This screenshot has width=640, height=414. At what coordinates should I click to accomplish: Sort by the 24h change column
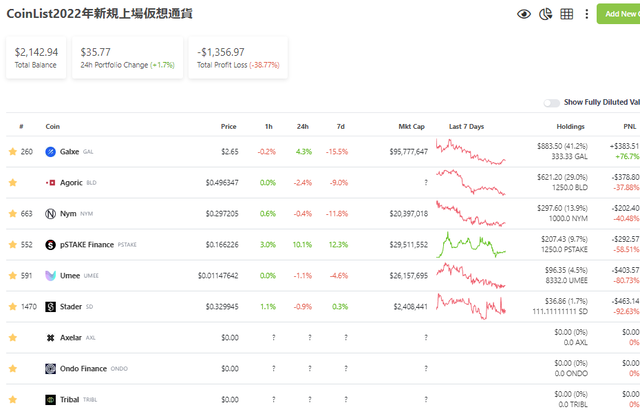click(302, 127)
